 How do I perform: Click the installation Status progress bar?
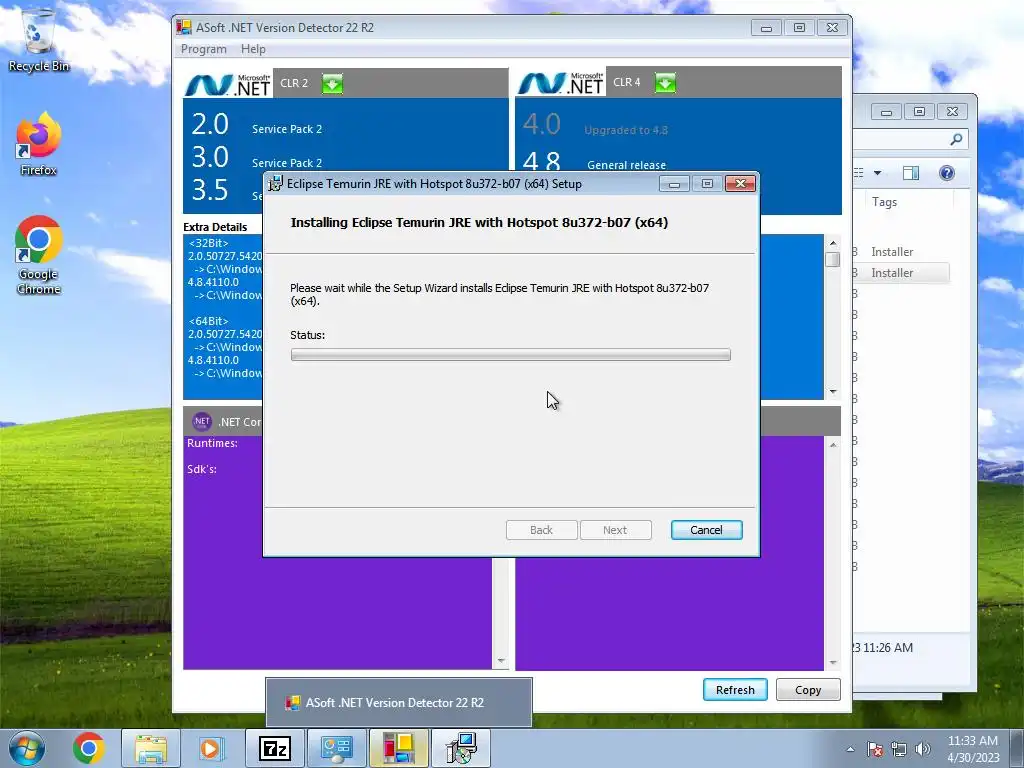pyautogui.click(x=511, y=355)
